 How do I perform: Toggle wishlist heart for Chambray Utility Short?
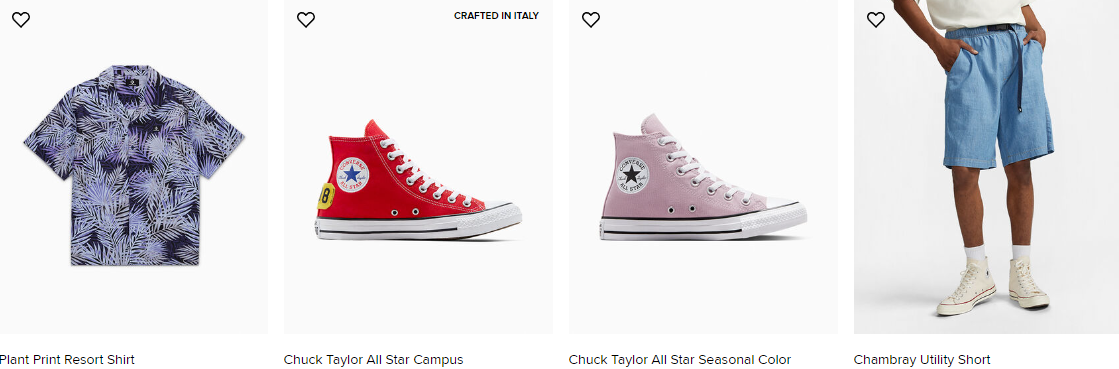876,20
